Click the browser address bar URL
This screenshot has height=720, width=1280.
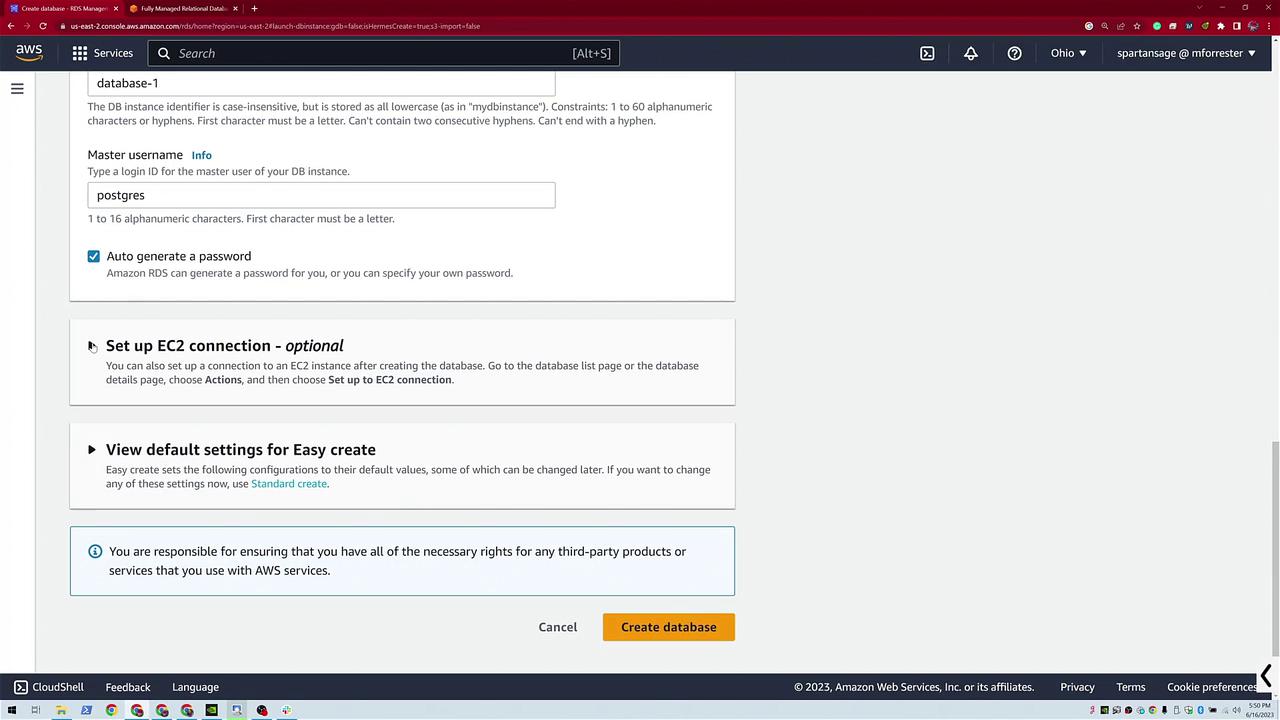(x=275, y=26)
